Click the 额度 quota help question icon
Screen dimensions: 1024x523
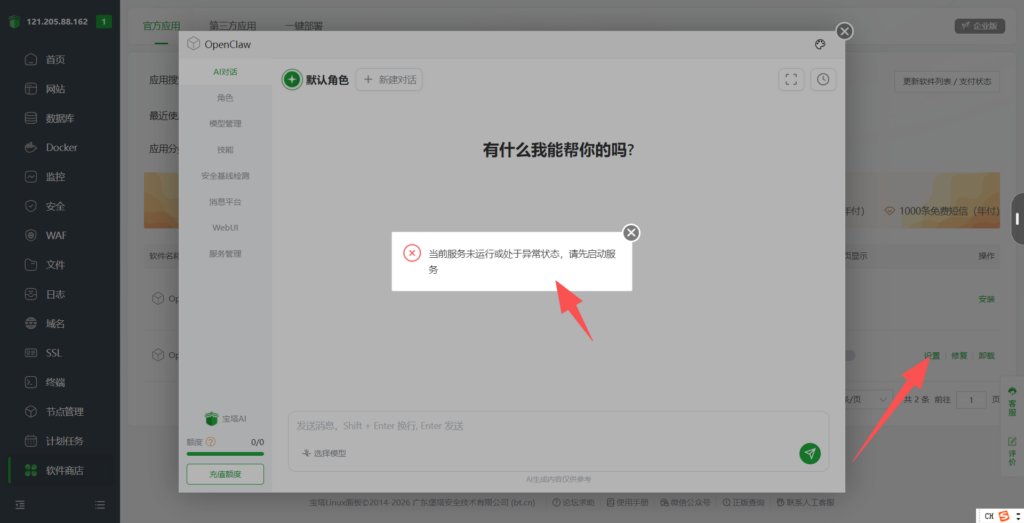[x=210, y=442]
